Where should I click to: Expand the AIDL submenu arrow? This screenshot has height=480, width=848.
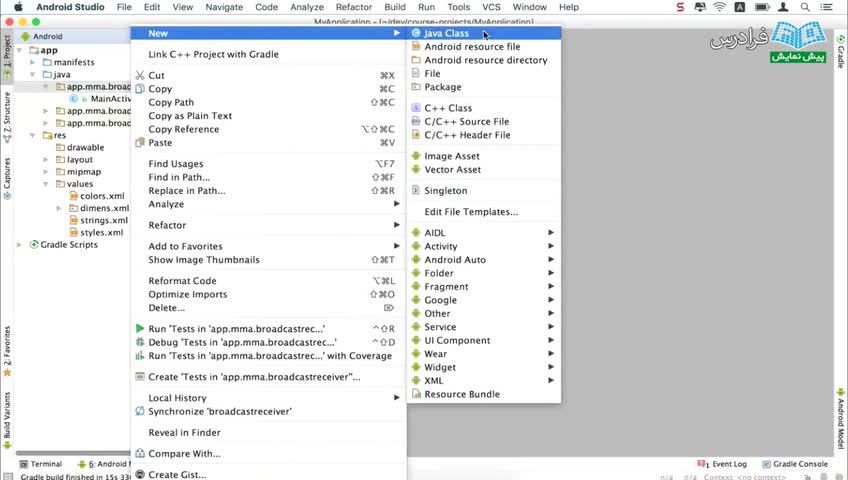coord(551,232)
